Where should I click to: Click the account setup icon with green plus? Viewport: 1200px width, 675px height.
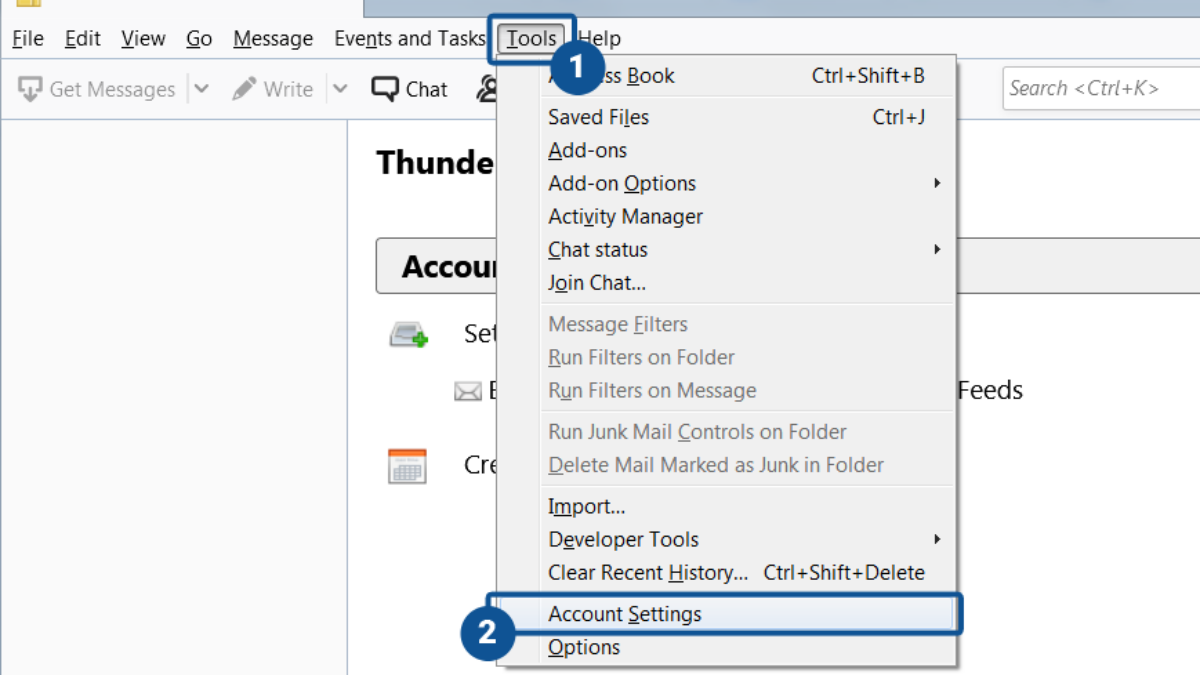(408, 334)
